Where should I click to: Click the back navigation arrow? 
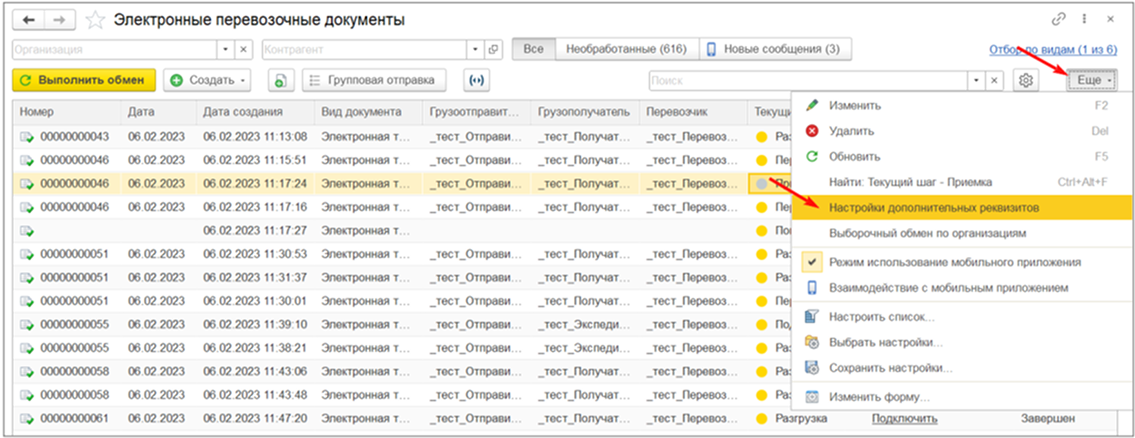[29, 20]
